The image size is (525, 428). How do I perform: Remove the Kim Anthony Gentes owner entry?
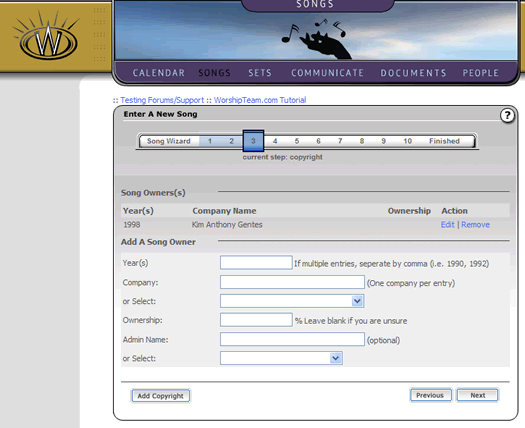coord(475,224)
